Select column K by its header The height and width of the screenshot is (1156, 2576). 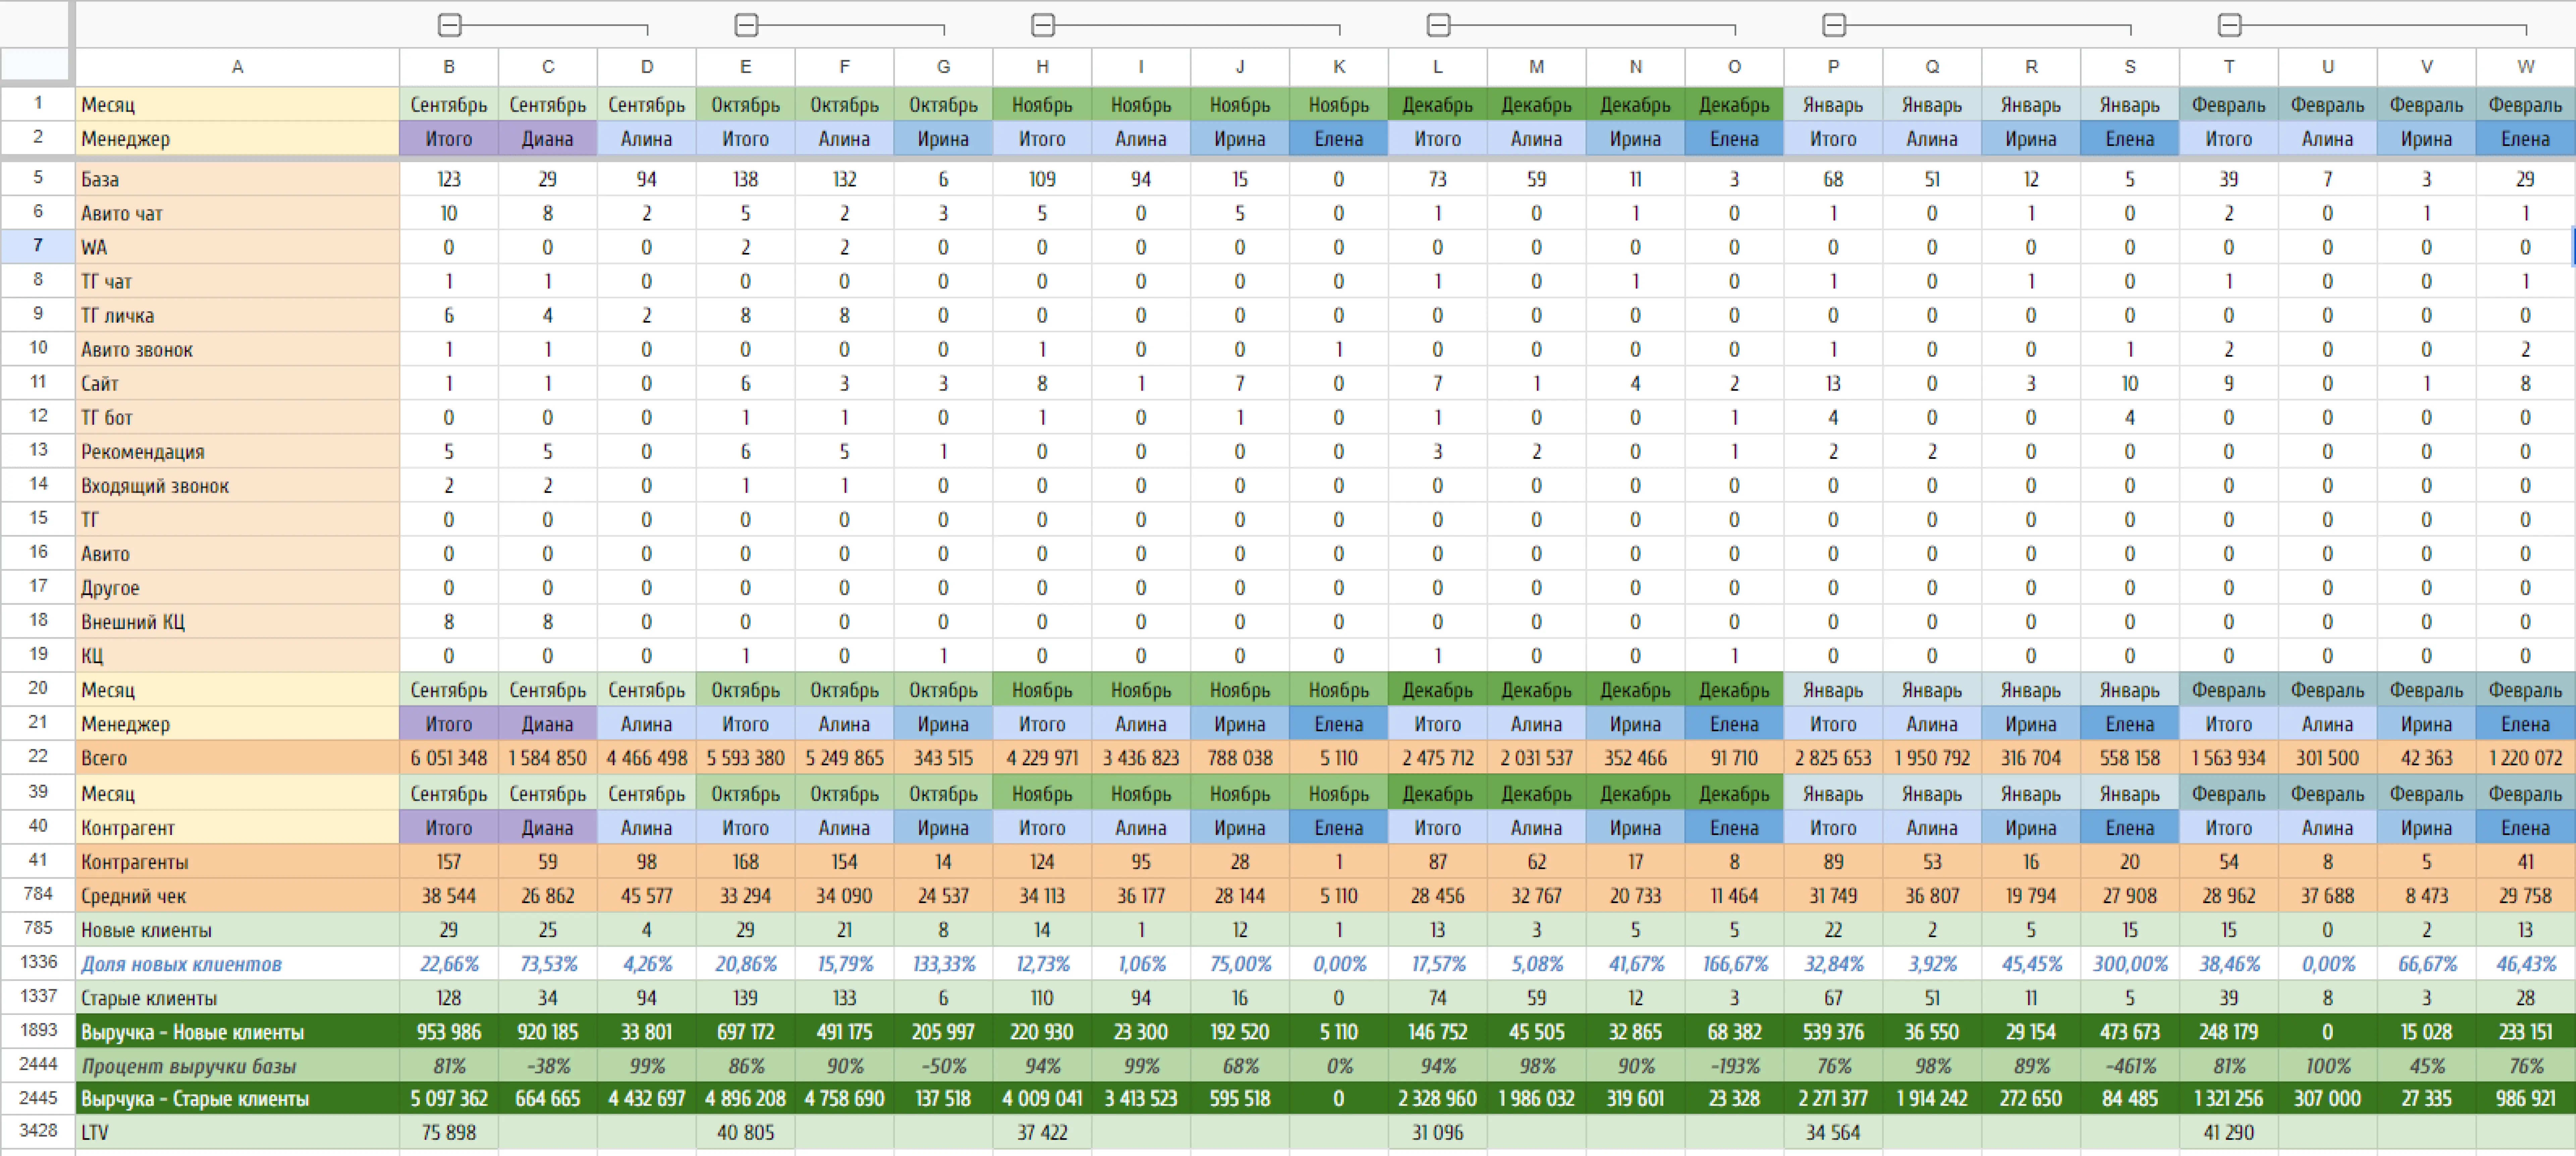tap(1339, 67)
